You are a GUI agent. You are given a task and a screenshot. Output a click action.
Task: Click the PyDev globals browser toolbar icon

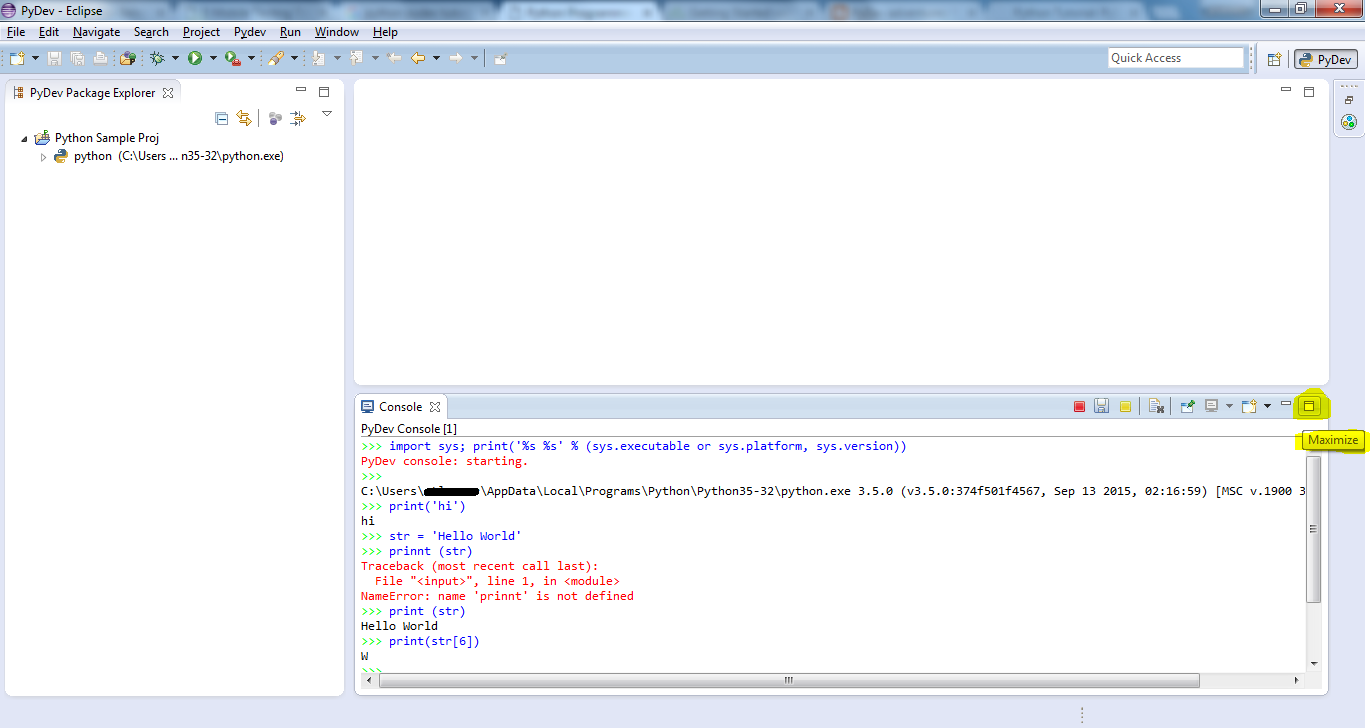coord(127,58)
